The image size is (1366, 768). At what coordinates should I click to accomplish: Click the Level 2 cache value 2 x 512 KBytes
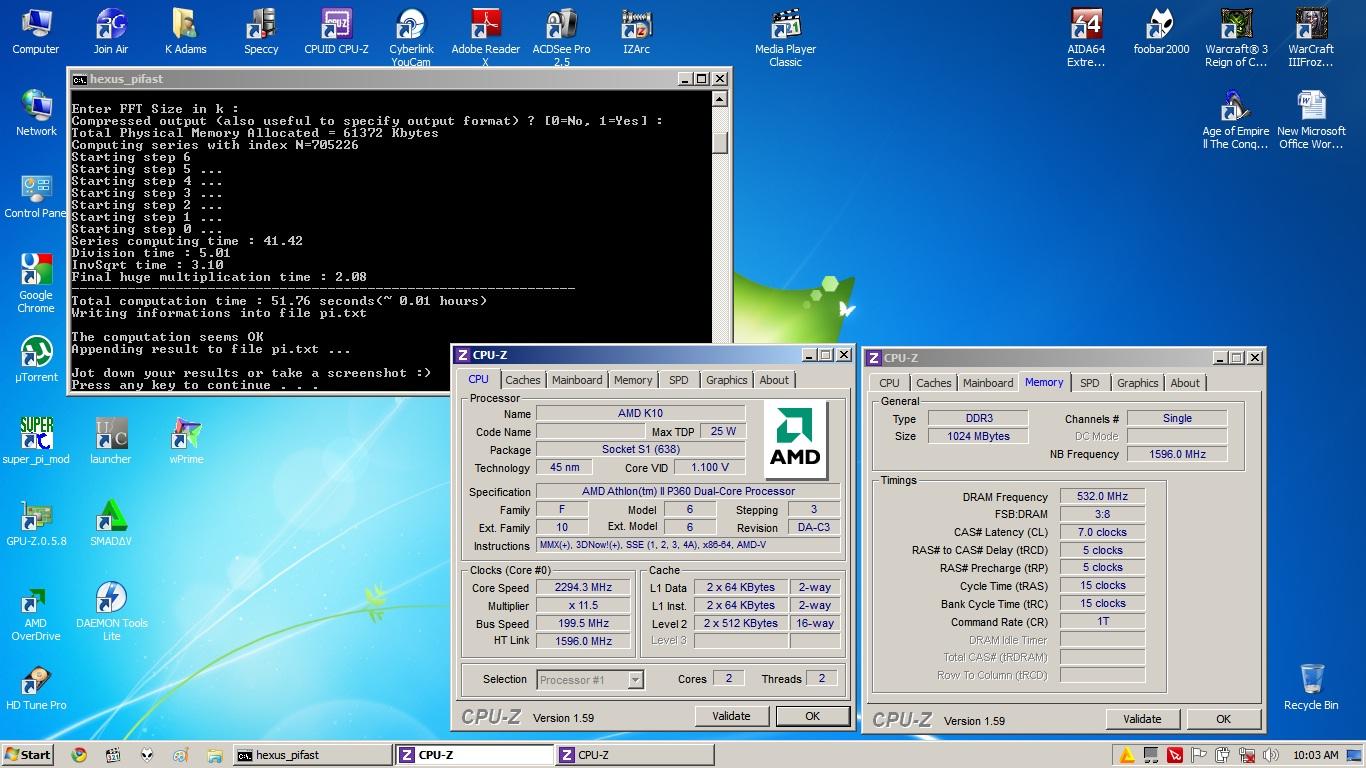(740, 623)
